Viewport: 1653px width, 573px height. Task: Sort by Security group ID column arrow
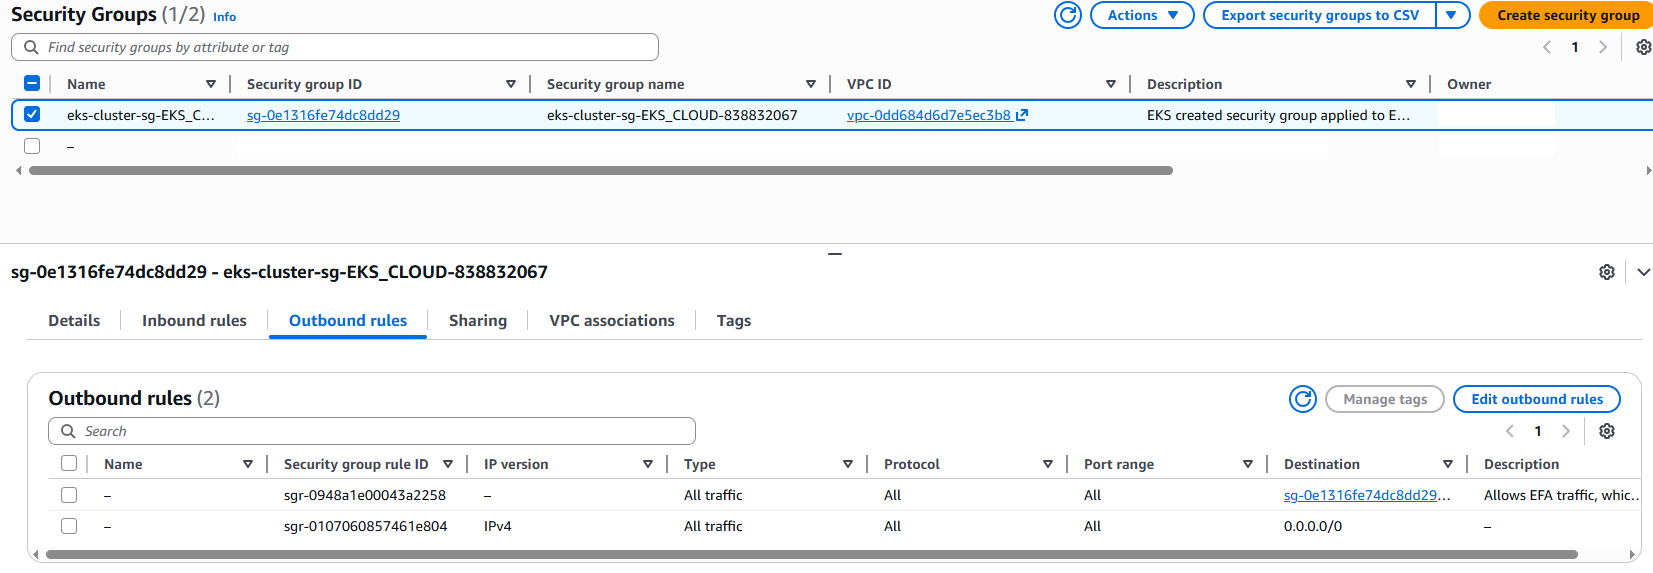click(x=511, y=84)
